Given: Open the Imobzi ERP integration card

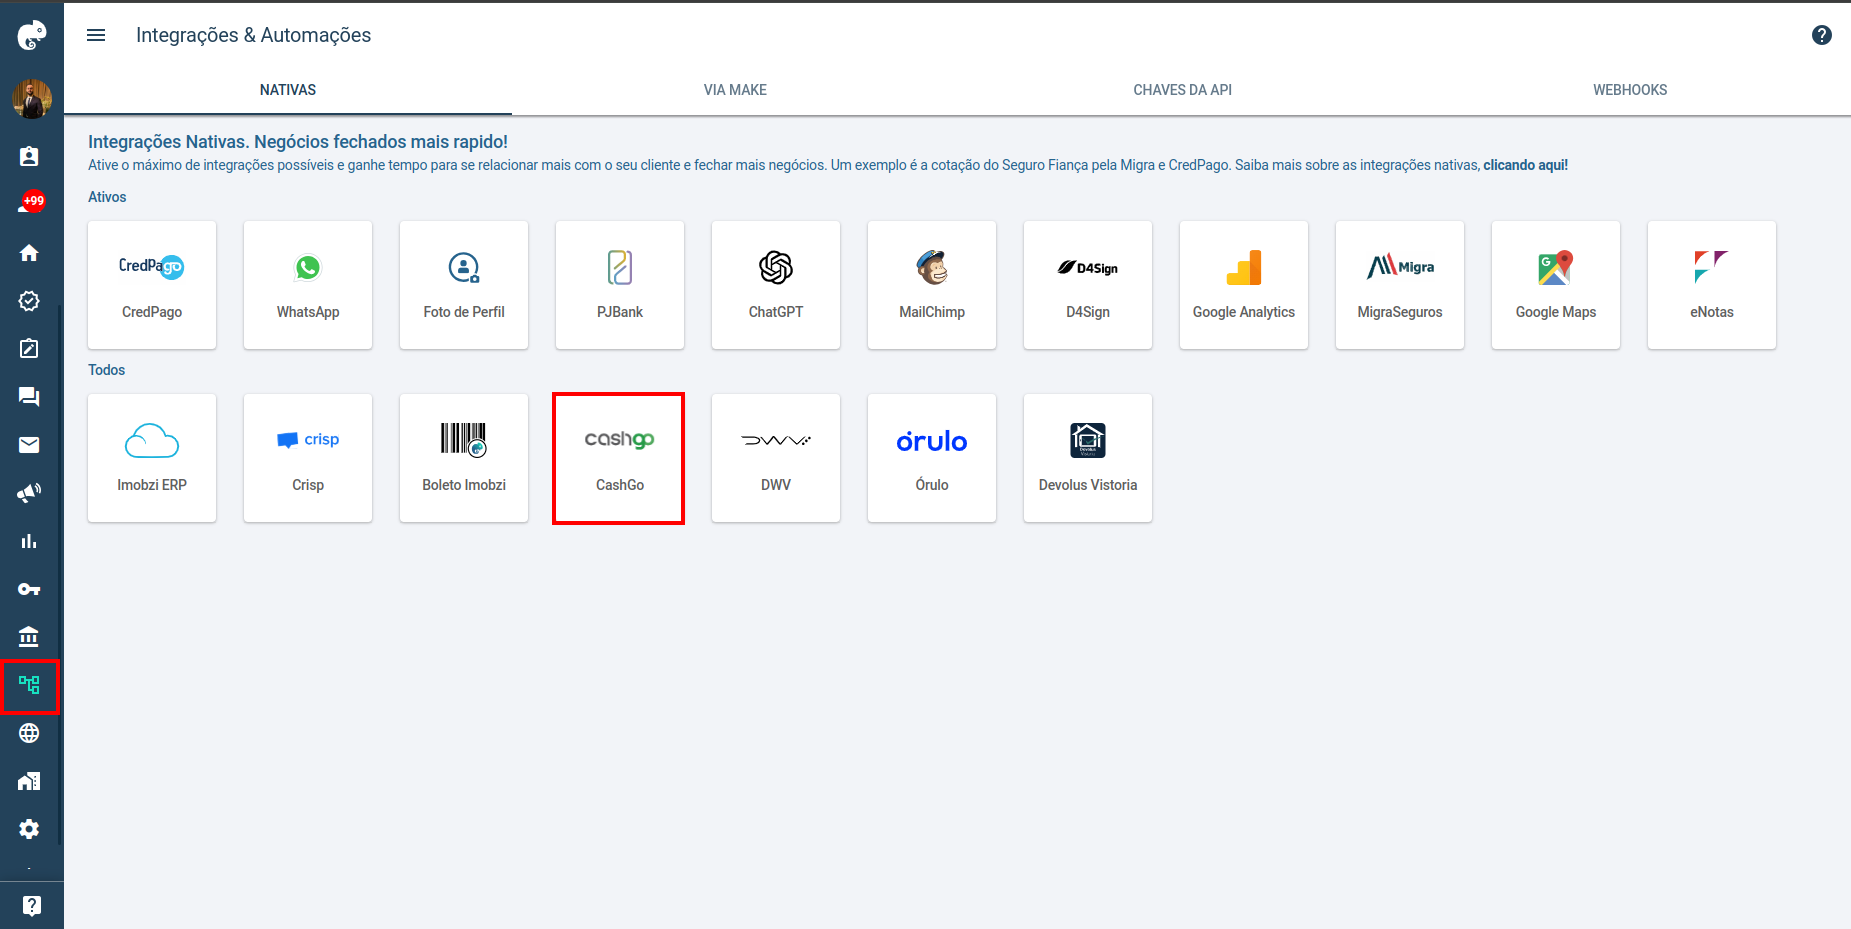Looking at the screenshot, I should tap(152, 458).
